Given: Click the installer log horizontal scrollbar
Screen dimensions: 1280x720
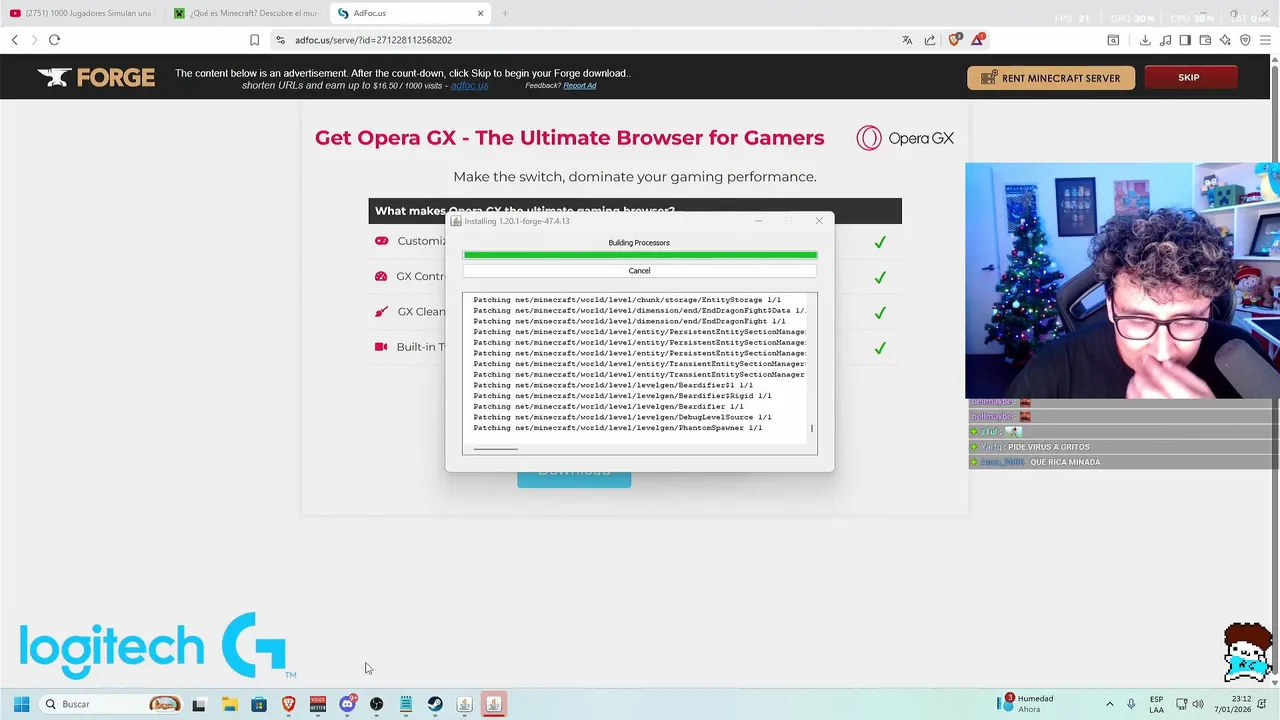Looking at the screenshot, I should 496,449.
